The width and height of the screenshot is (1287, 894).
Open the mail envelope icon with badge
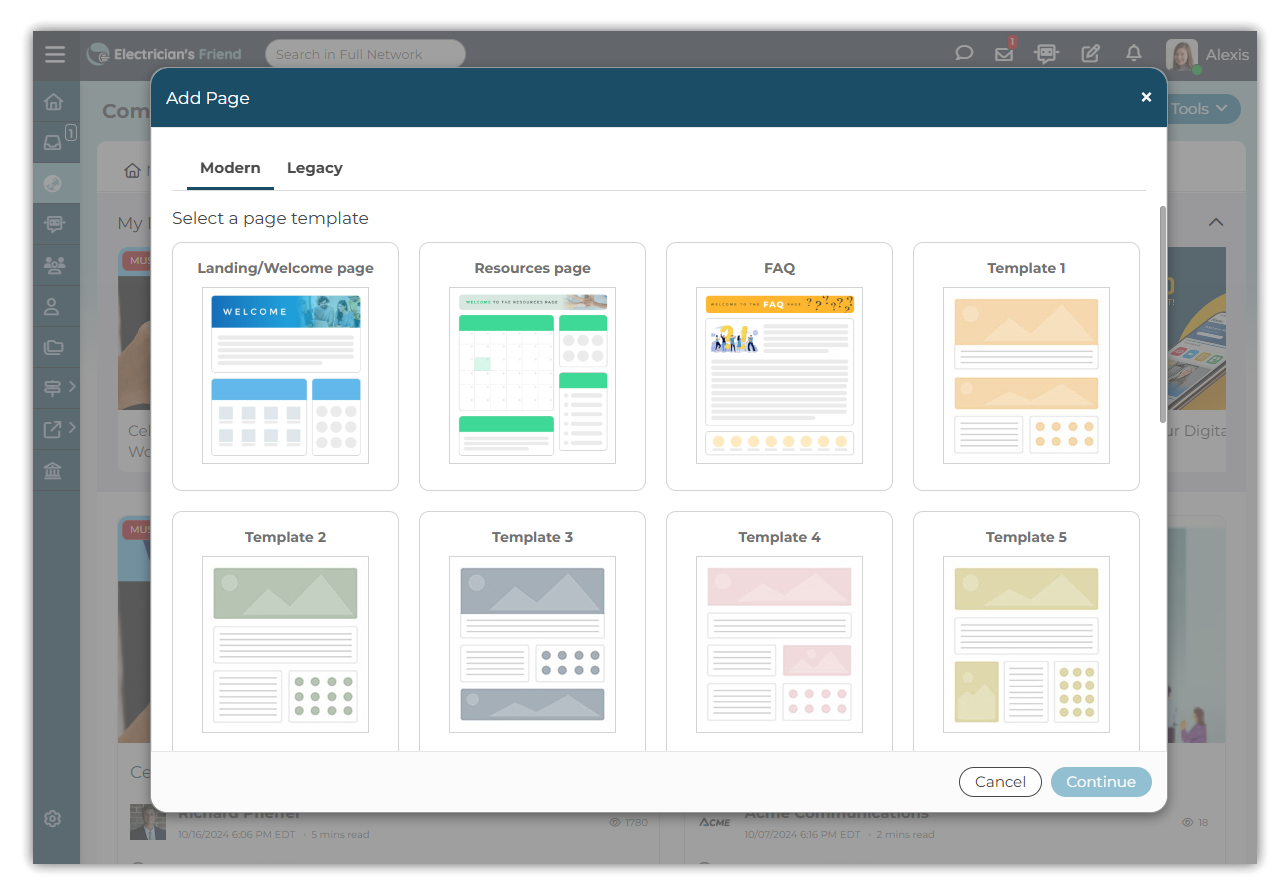(x=1004, y=54)
